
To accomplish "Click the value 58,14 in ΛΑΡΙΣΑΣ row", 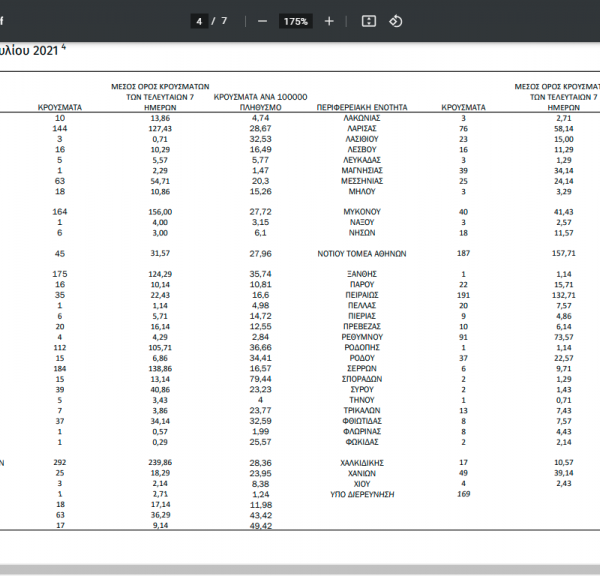I will 563,129.
